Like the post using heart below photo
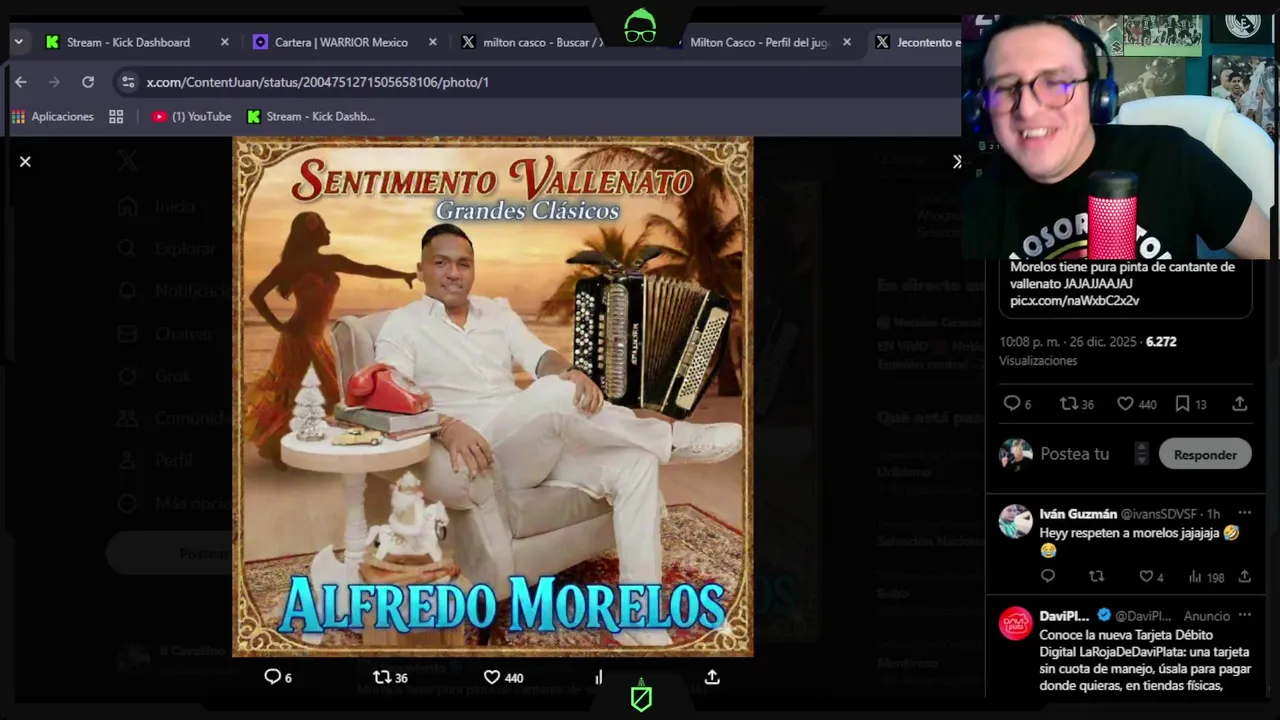The image size is (1280, 720). tap(492, 677)
